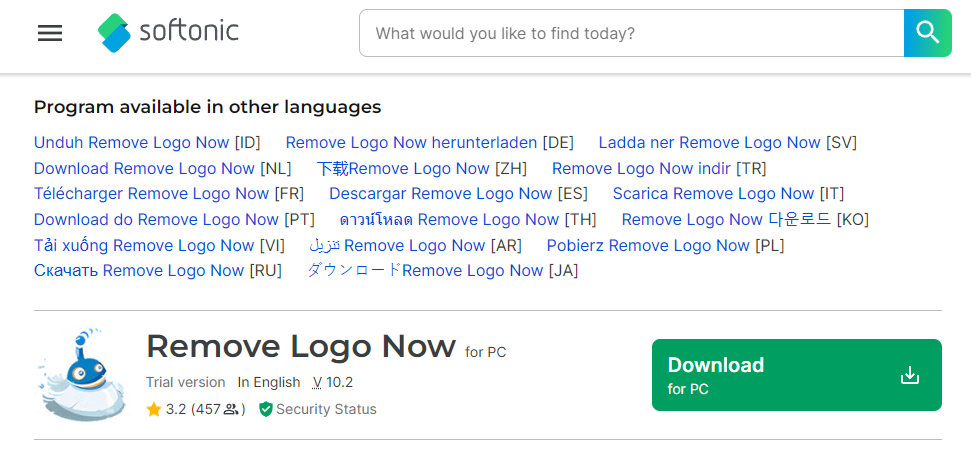The height and width of the screenshot is (452, 971).
Task: Click the Softonic logo
Action: tap(168, 33)
